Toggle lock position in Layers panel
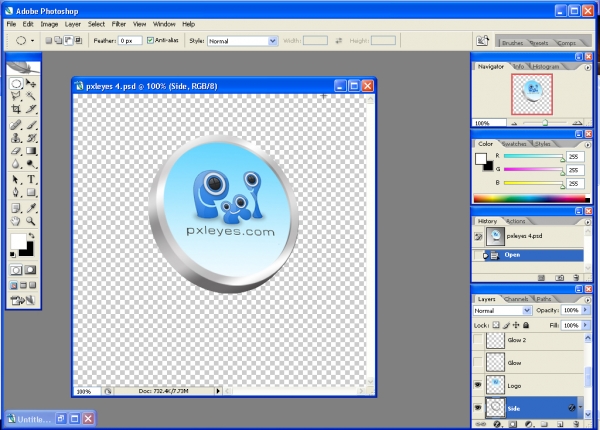 pos(516,325)
